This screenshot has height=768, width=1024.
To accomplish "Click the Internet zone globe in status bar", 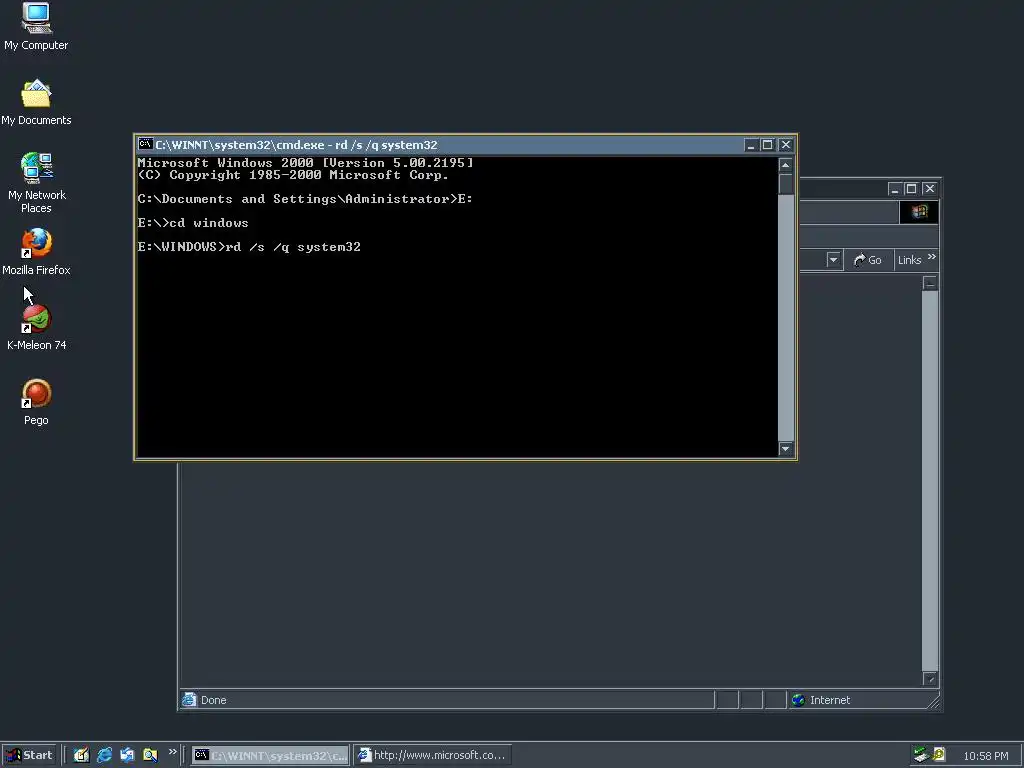I will (798, 700).
